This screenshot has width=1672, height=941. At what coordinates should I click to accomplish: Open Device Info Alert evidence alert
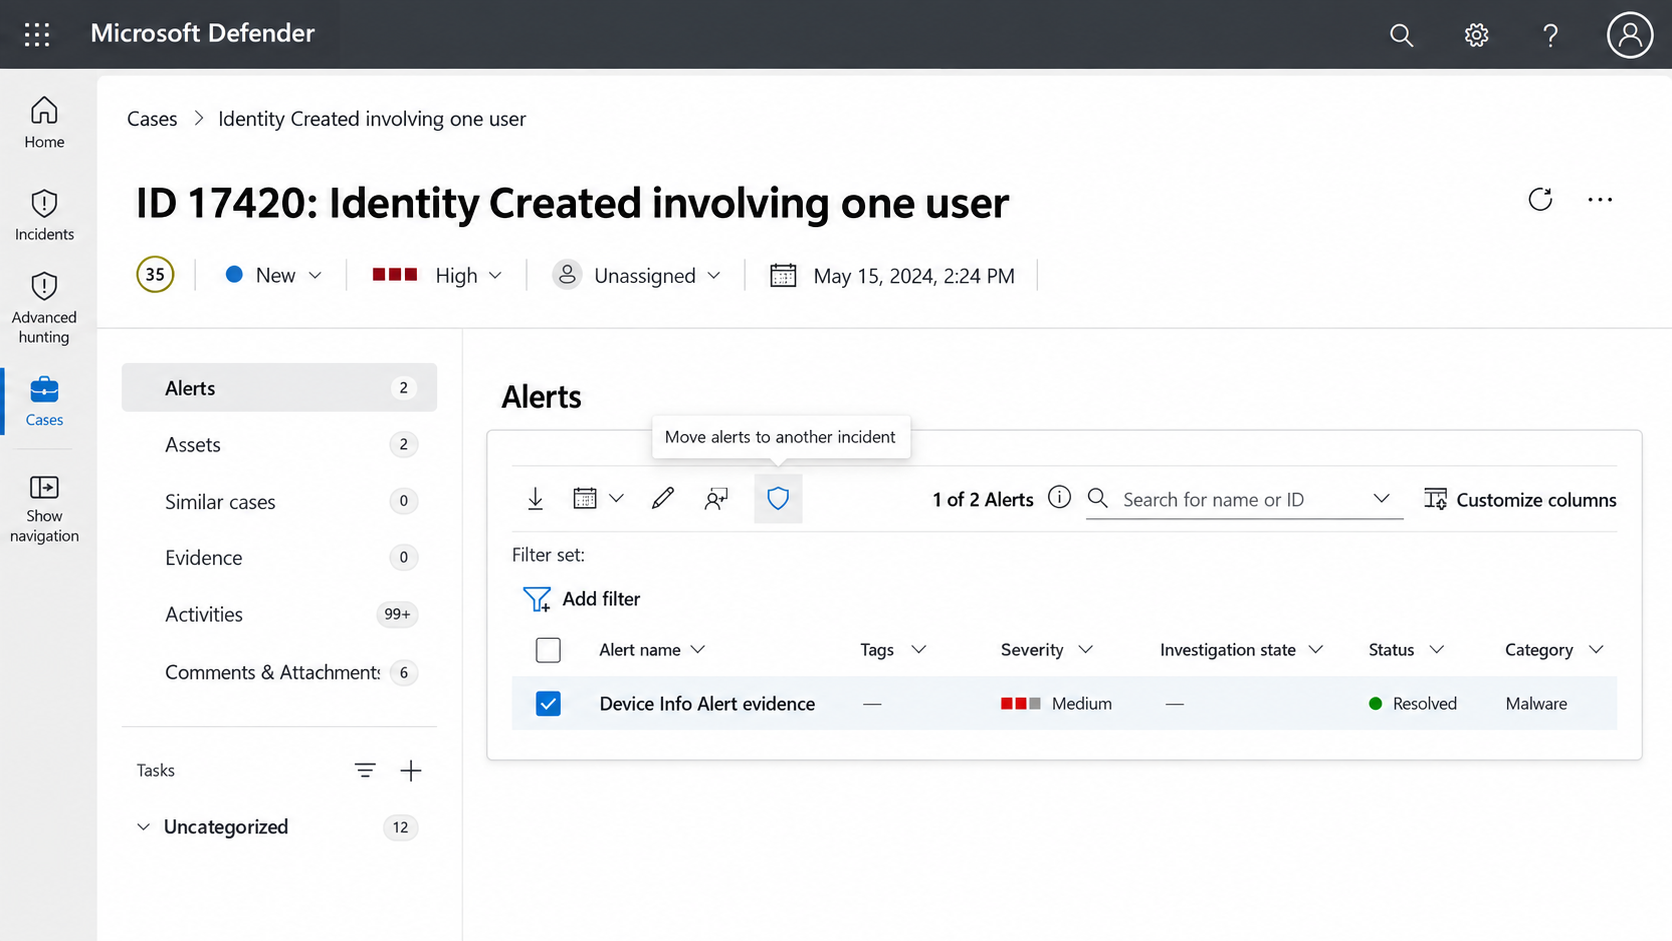707,703
